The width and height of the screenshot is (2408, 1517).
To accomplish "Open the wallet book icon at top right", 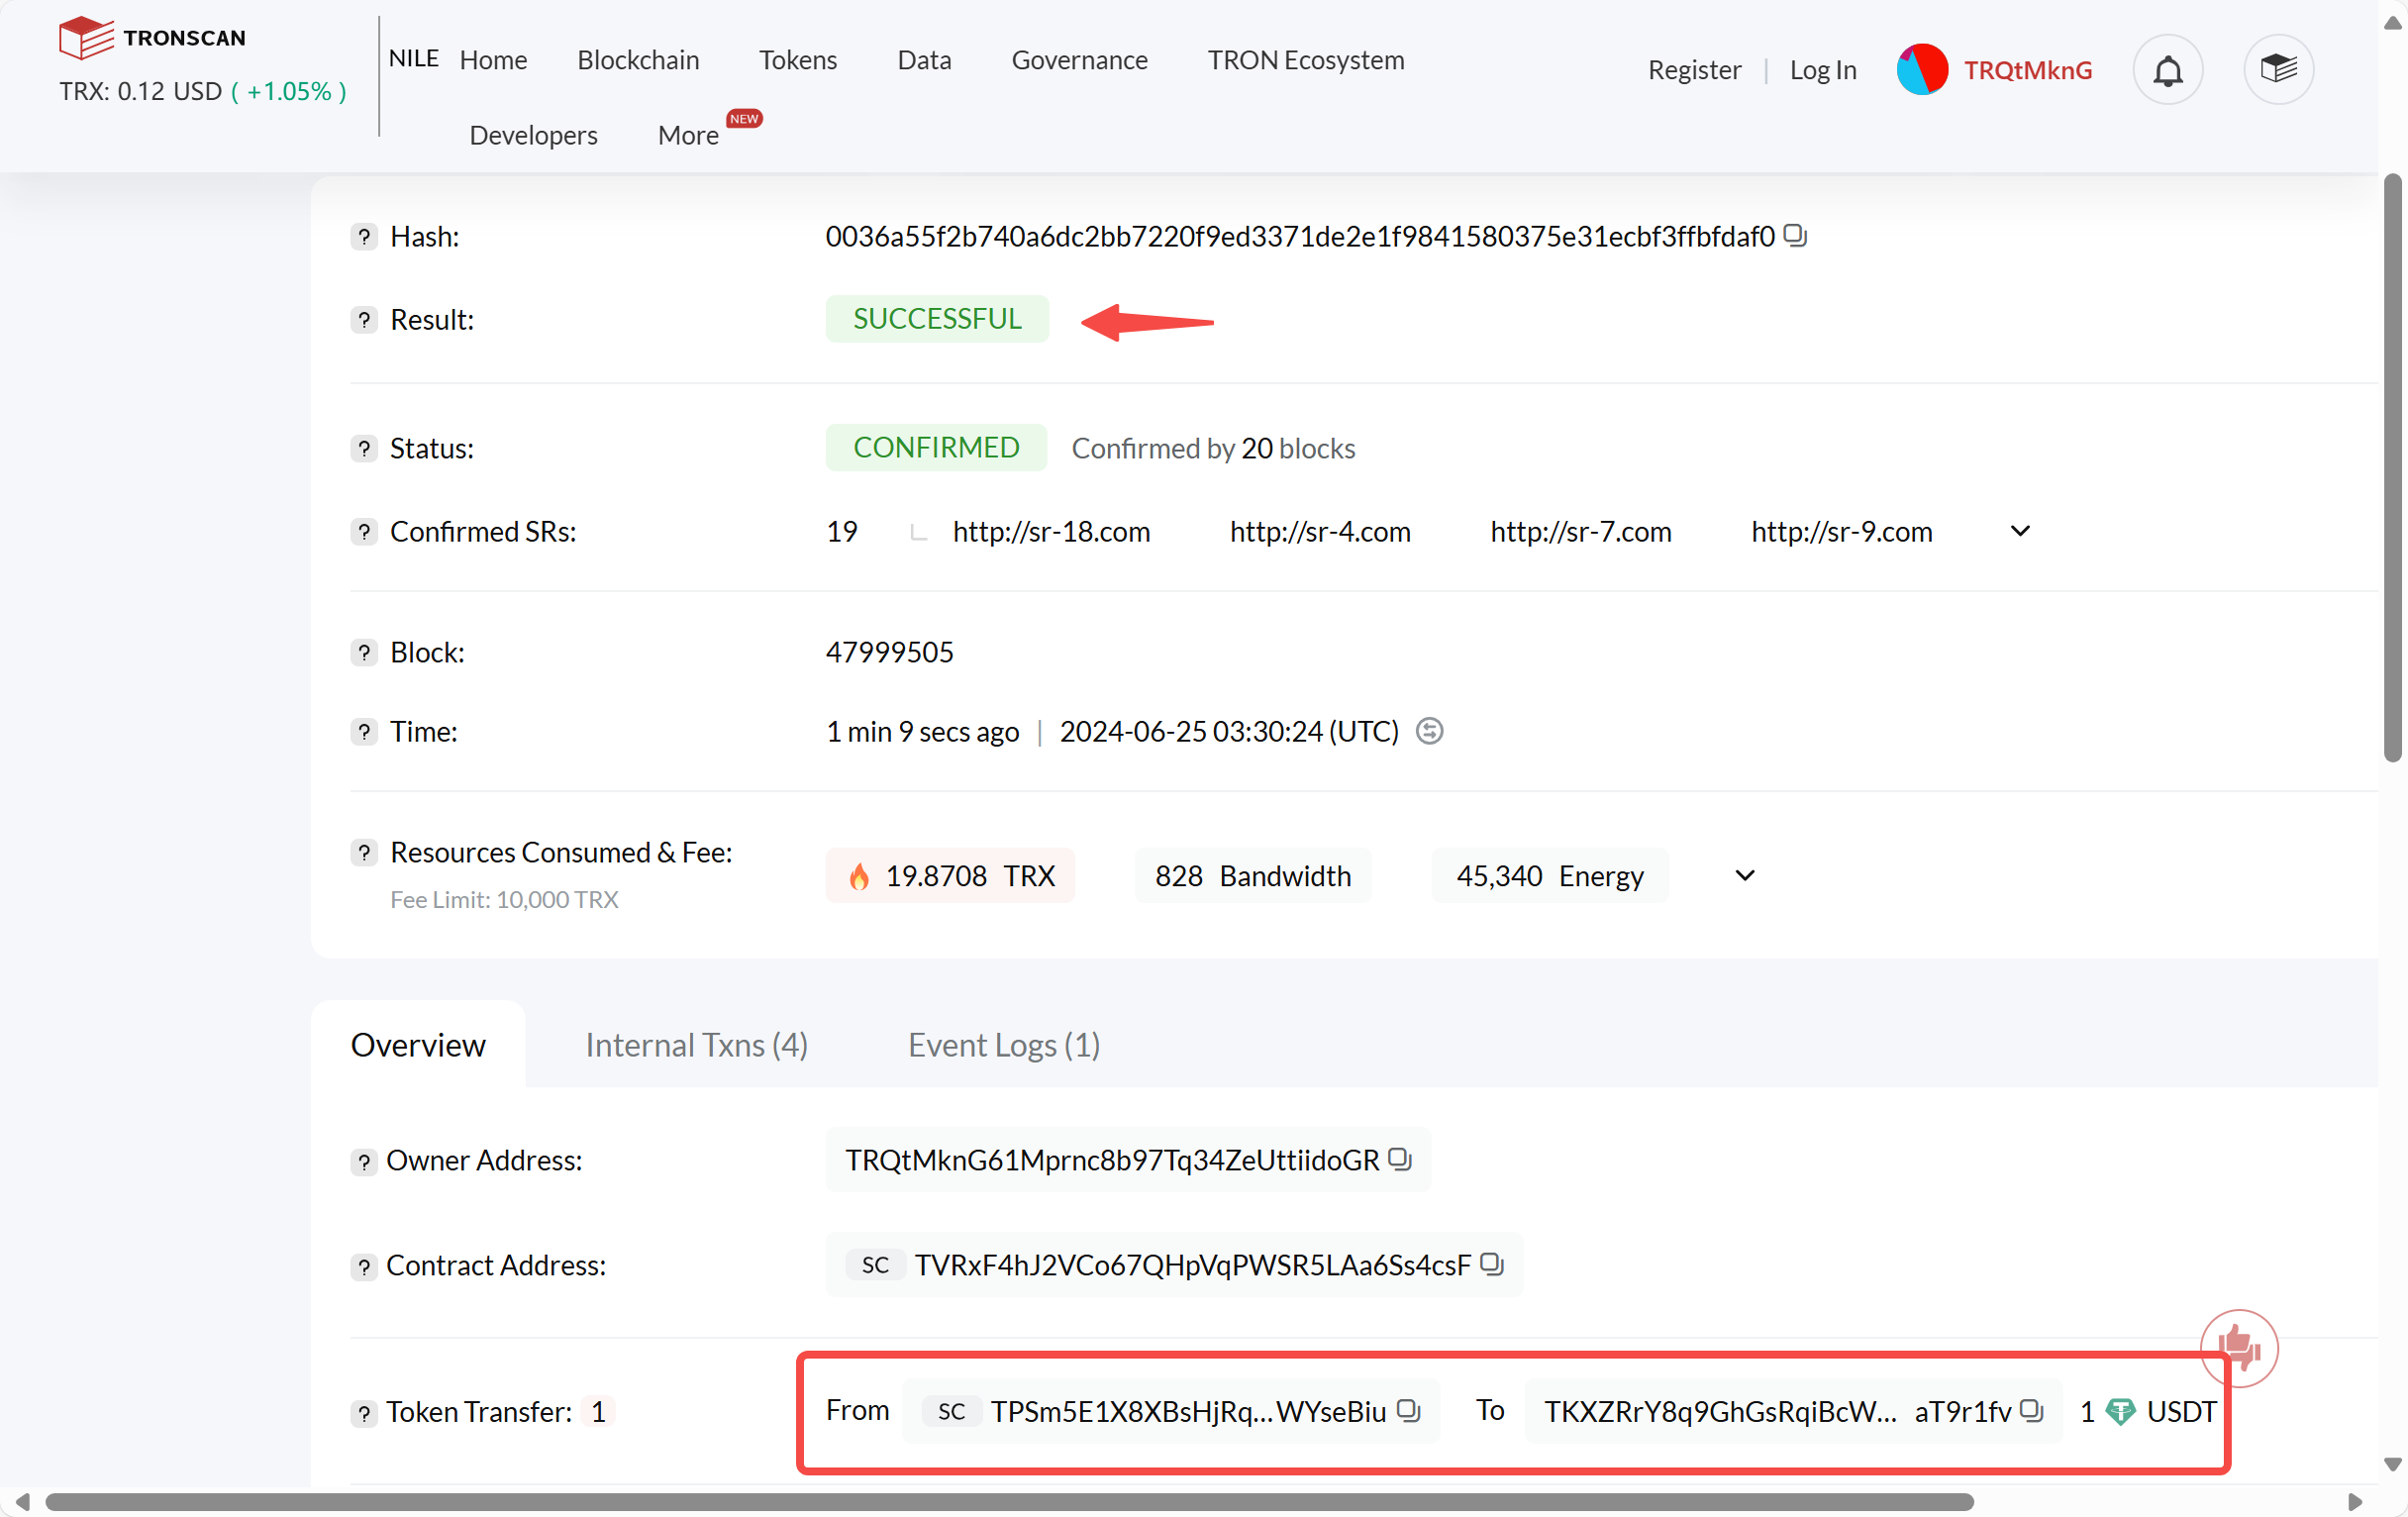I will click(2278, 70).
